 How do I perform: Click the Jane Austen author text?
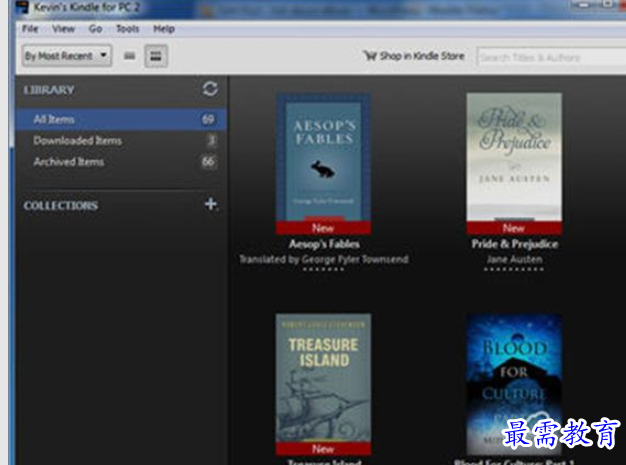pos(515,259)
